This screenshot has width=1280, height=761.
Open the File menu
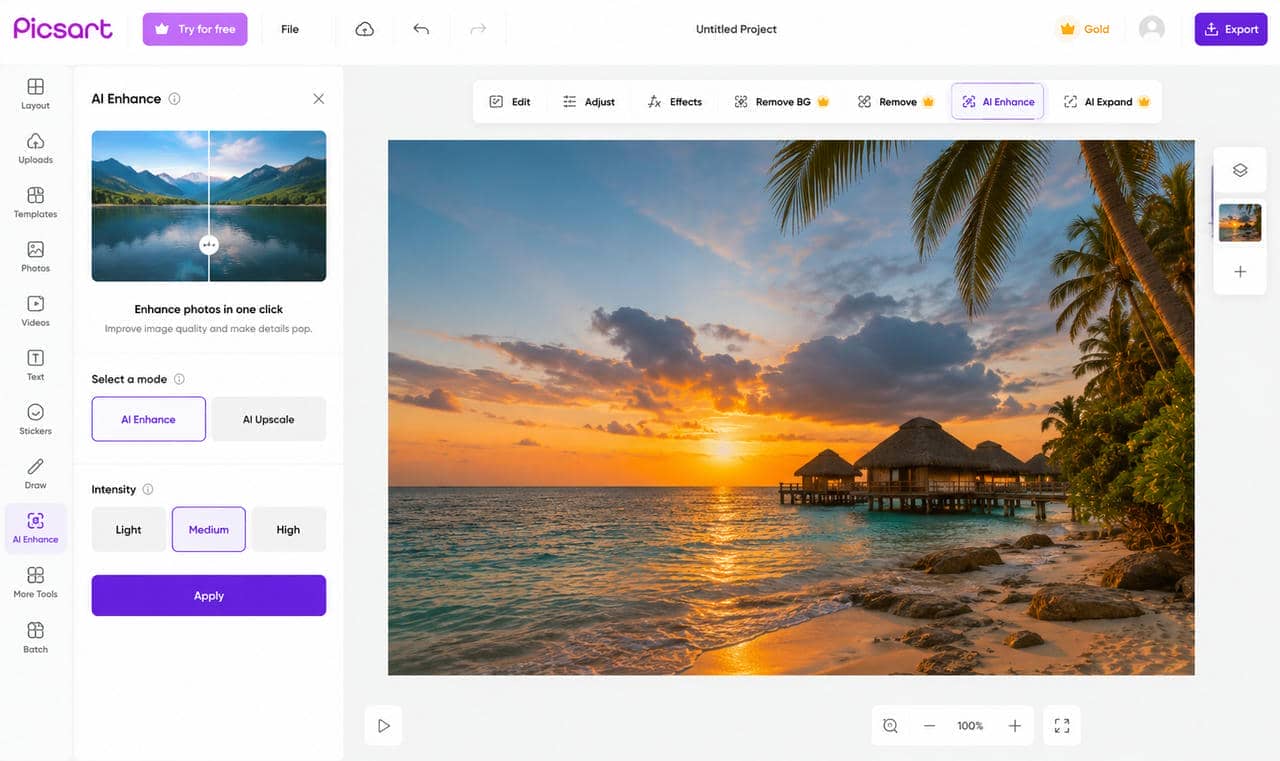[290, 29]
